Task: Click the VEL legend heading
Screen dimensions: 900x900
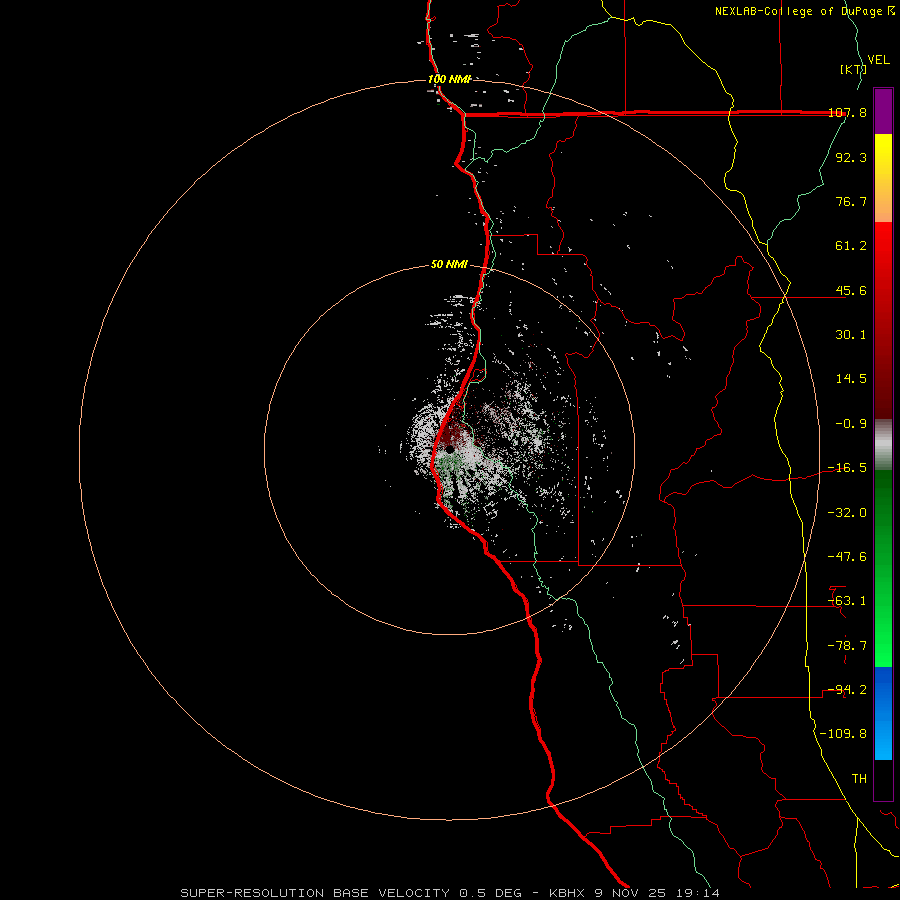Action: pyautogui.click(x=879, y=60)
